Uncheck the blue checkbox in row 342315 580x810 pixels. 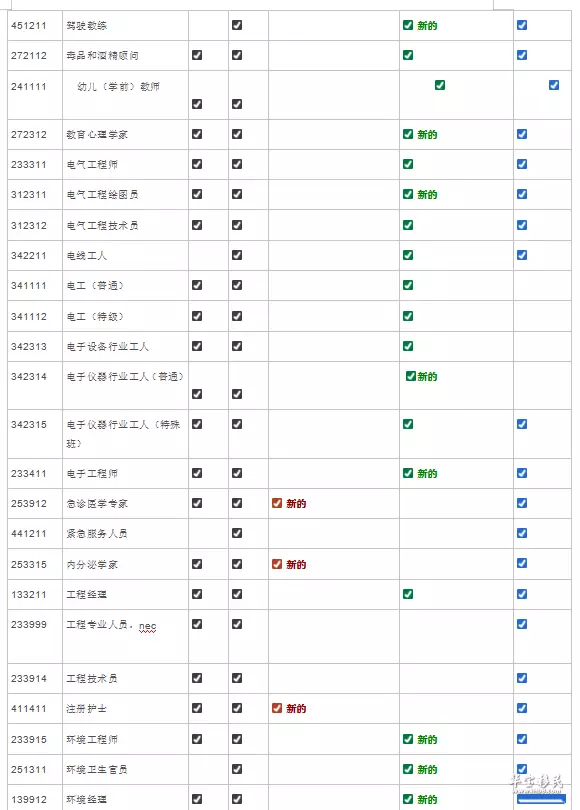coord(522,424)
